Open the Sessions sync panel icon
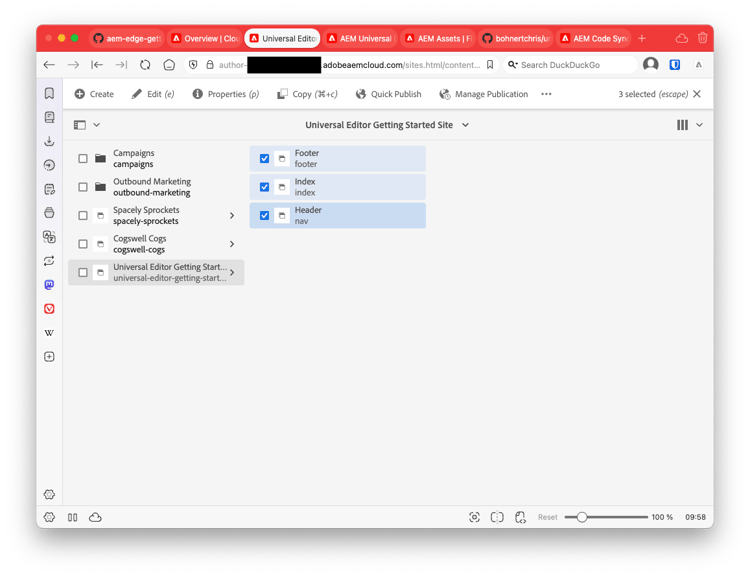This screenshot has width=750, height=576. click(49, 261)
